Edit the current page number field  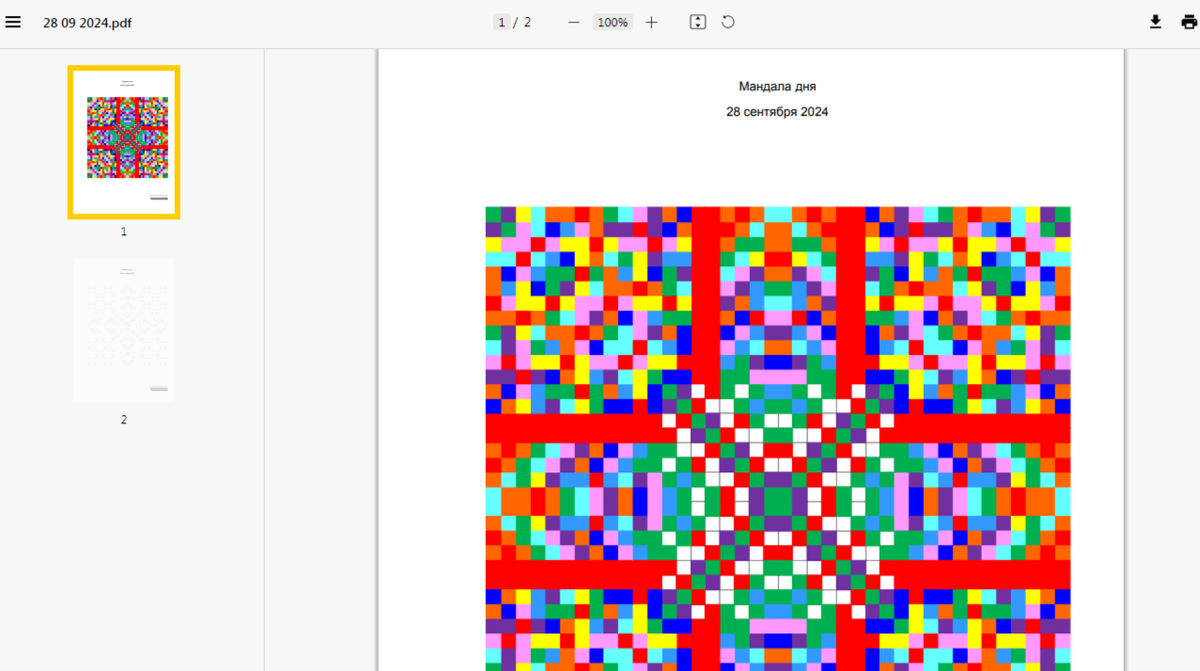[x=501, y=22]
